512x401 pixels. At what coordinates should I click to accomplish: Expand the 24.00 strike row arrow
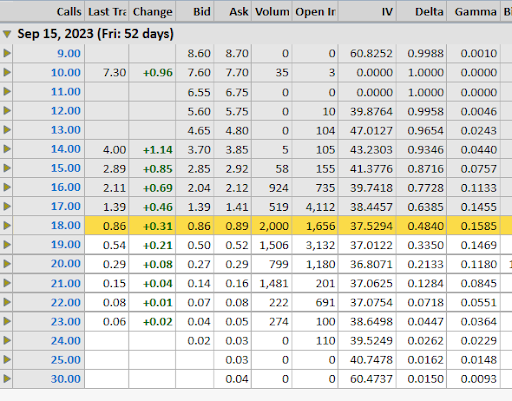point(7,341)
